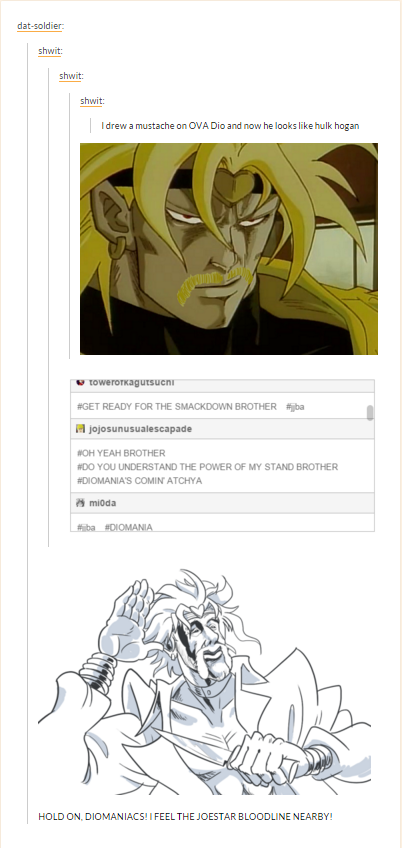
Task: Click the #DO YOU UNDERSTAND THE POWER tag
Action: (x=208, y=467)
